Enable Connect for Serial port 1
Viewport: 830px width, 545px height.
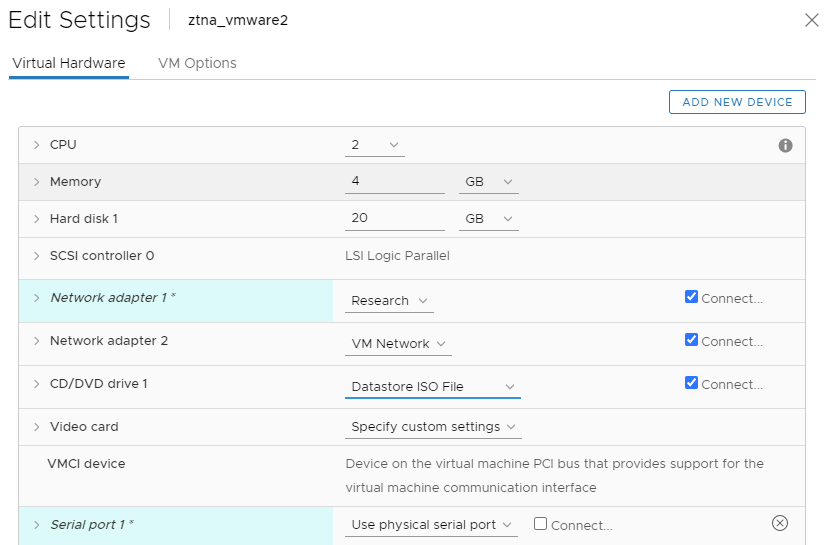click(x=540, y=524)
